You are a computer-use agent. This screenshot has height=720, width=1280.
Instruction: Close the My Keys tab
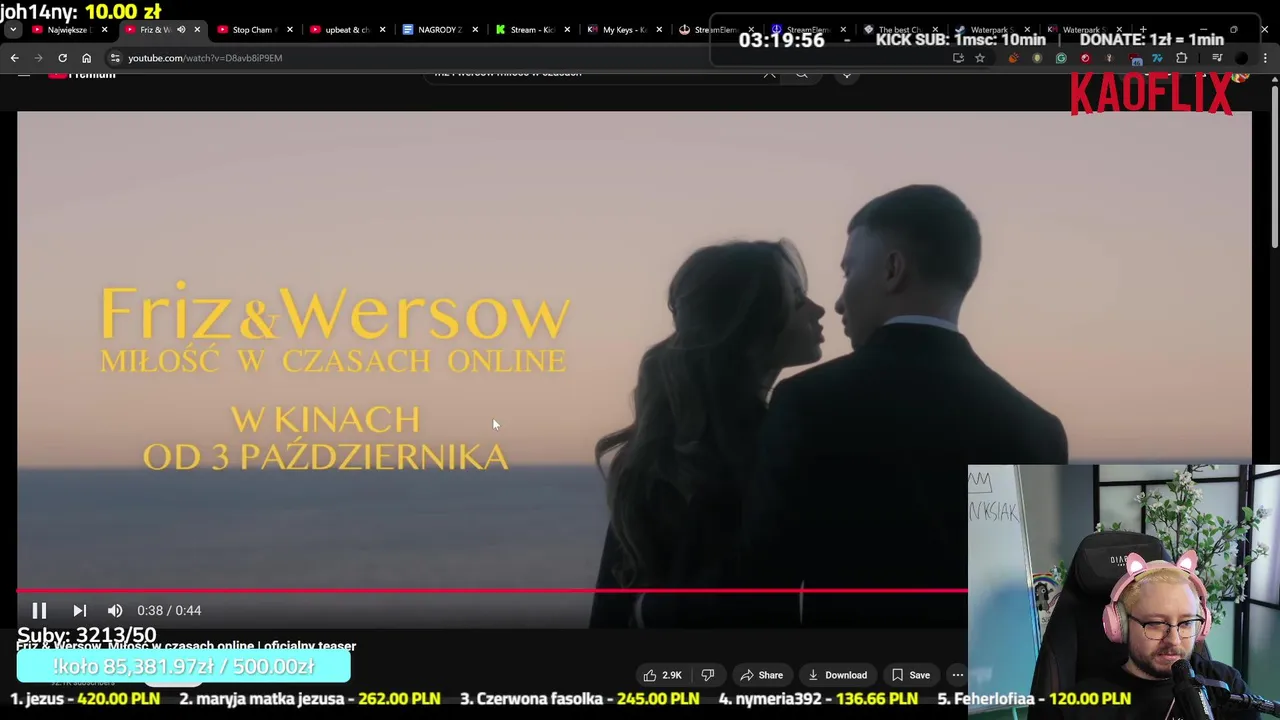659,30
